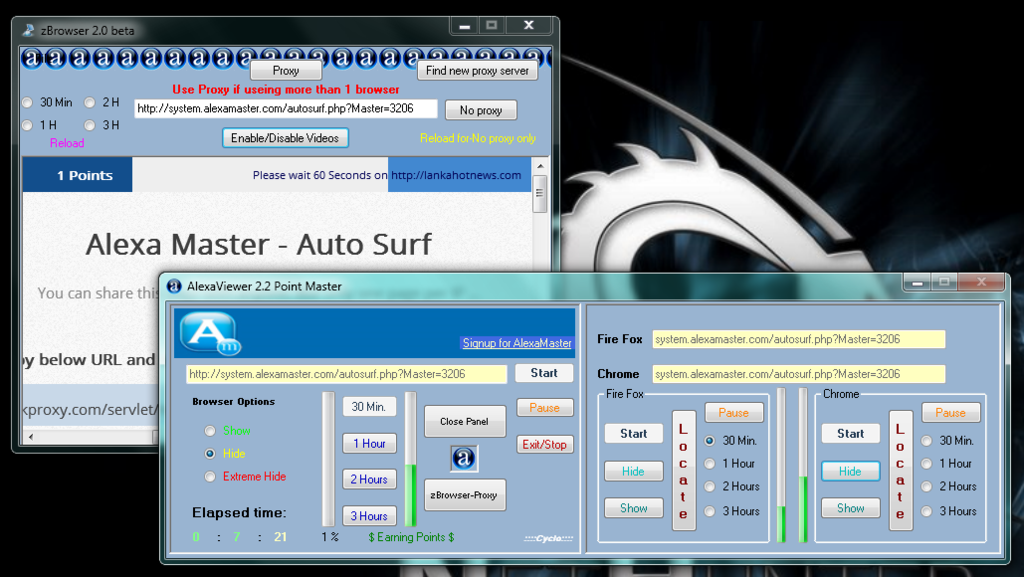This screenshot has height=577, width=1024.
Task: Select 30 Min radio in zBrowser
Action: 27,102
